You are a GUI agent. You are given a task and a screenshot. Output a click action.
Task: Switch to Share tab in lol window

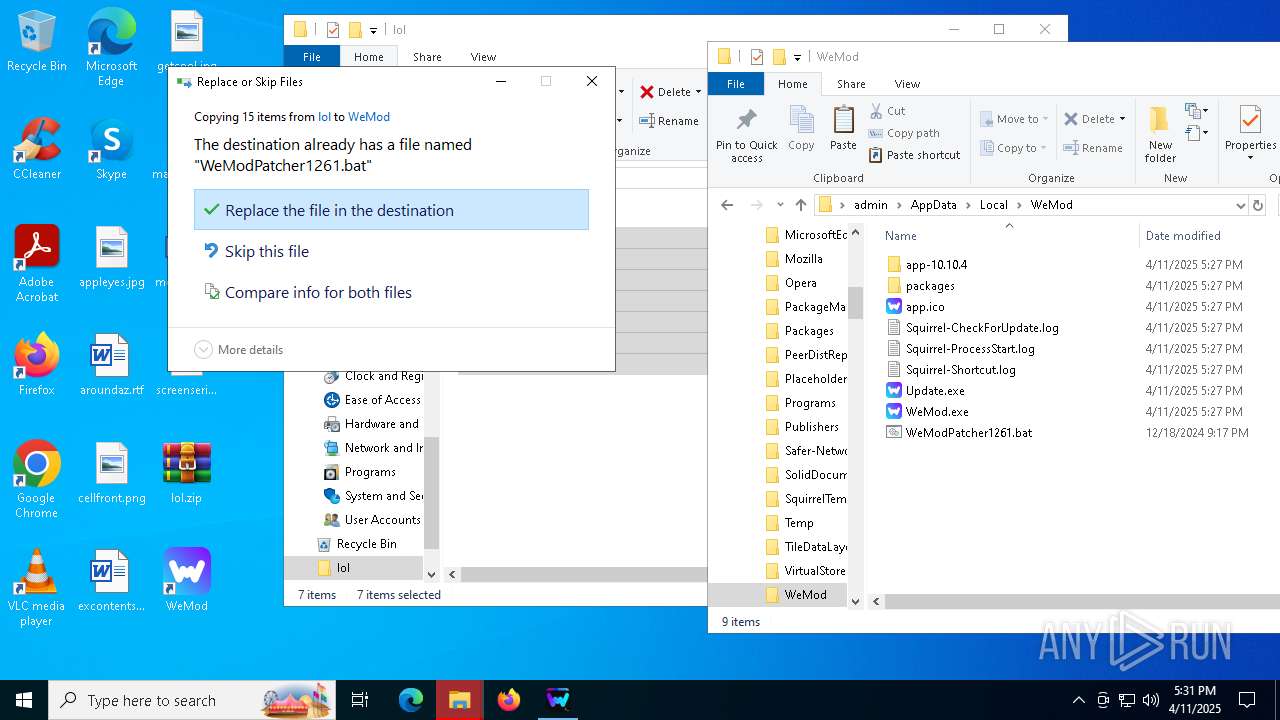(x=427, y=57)
